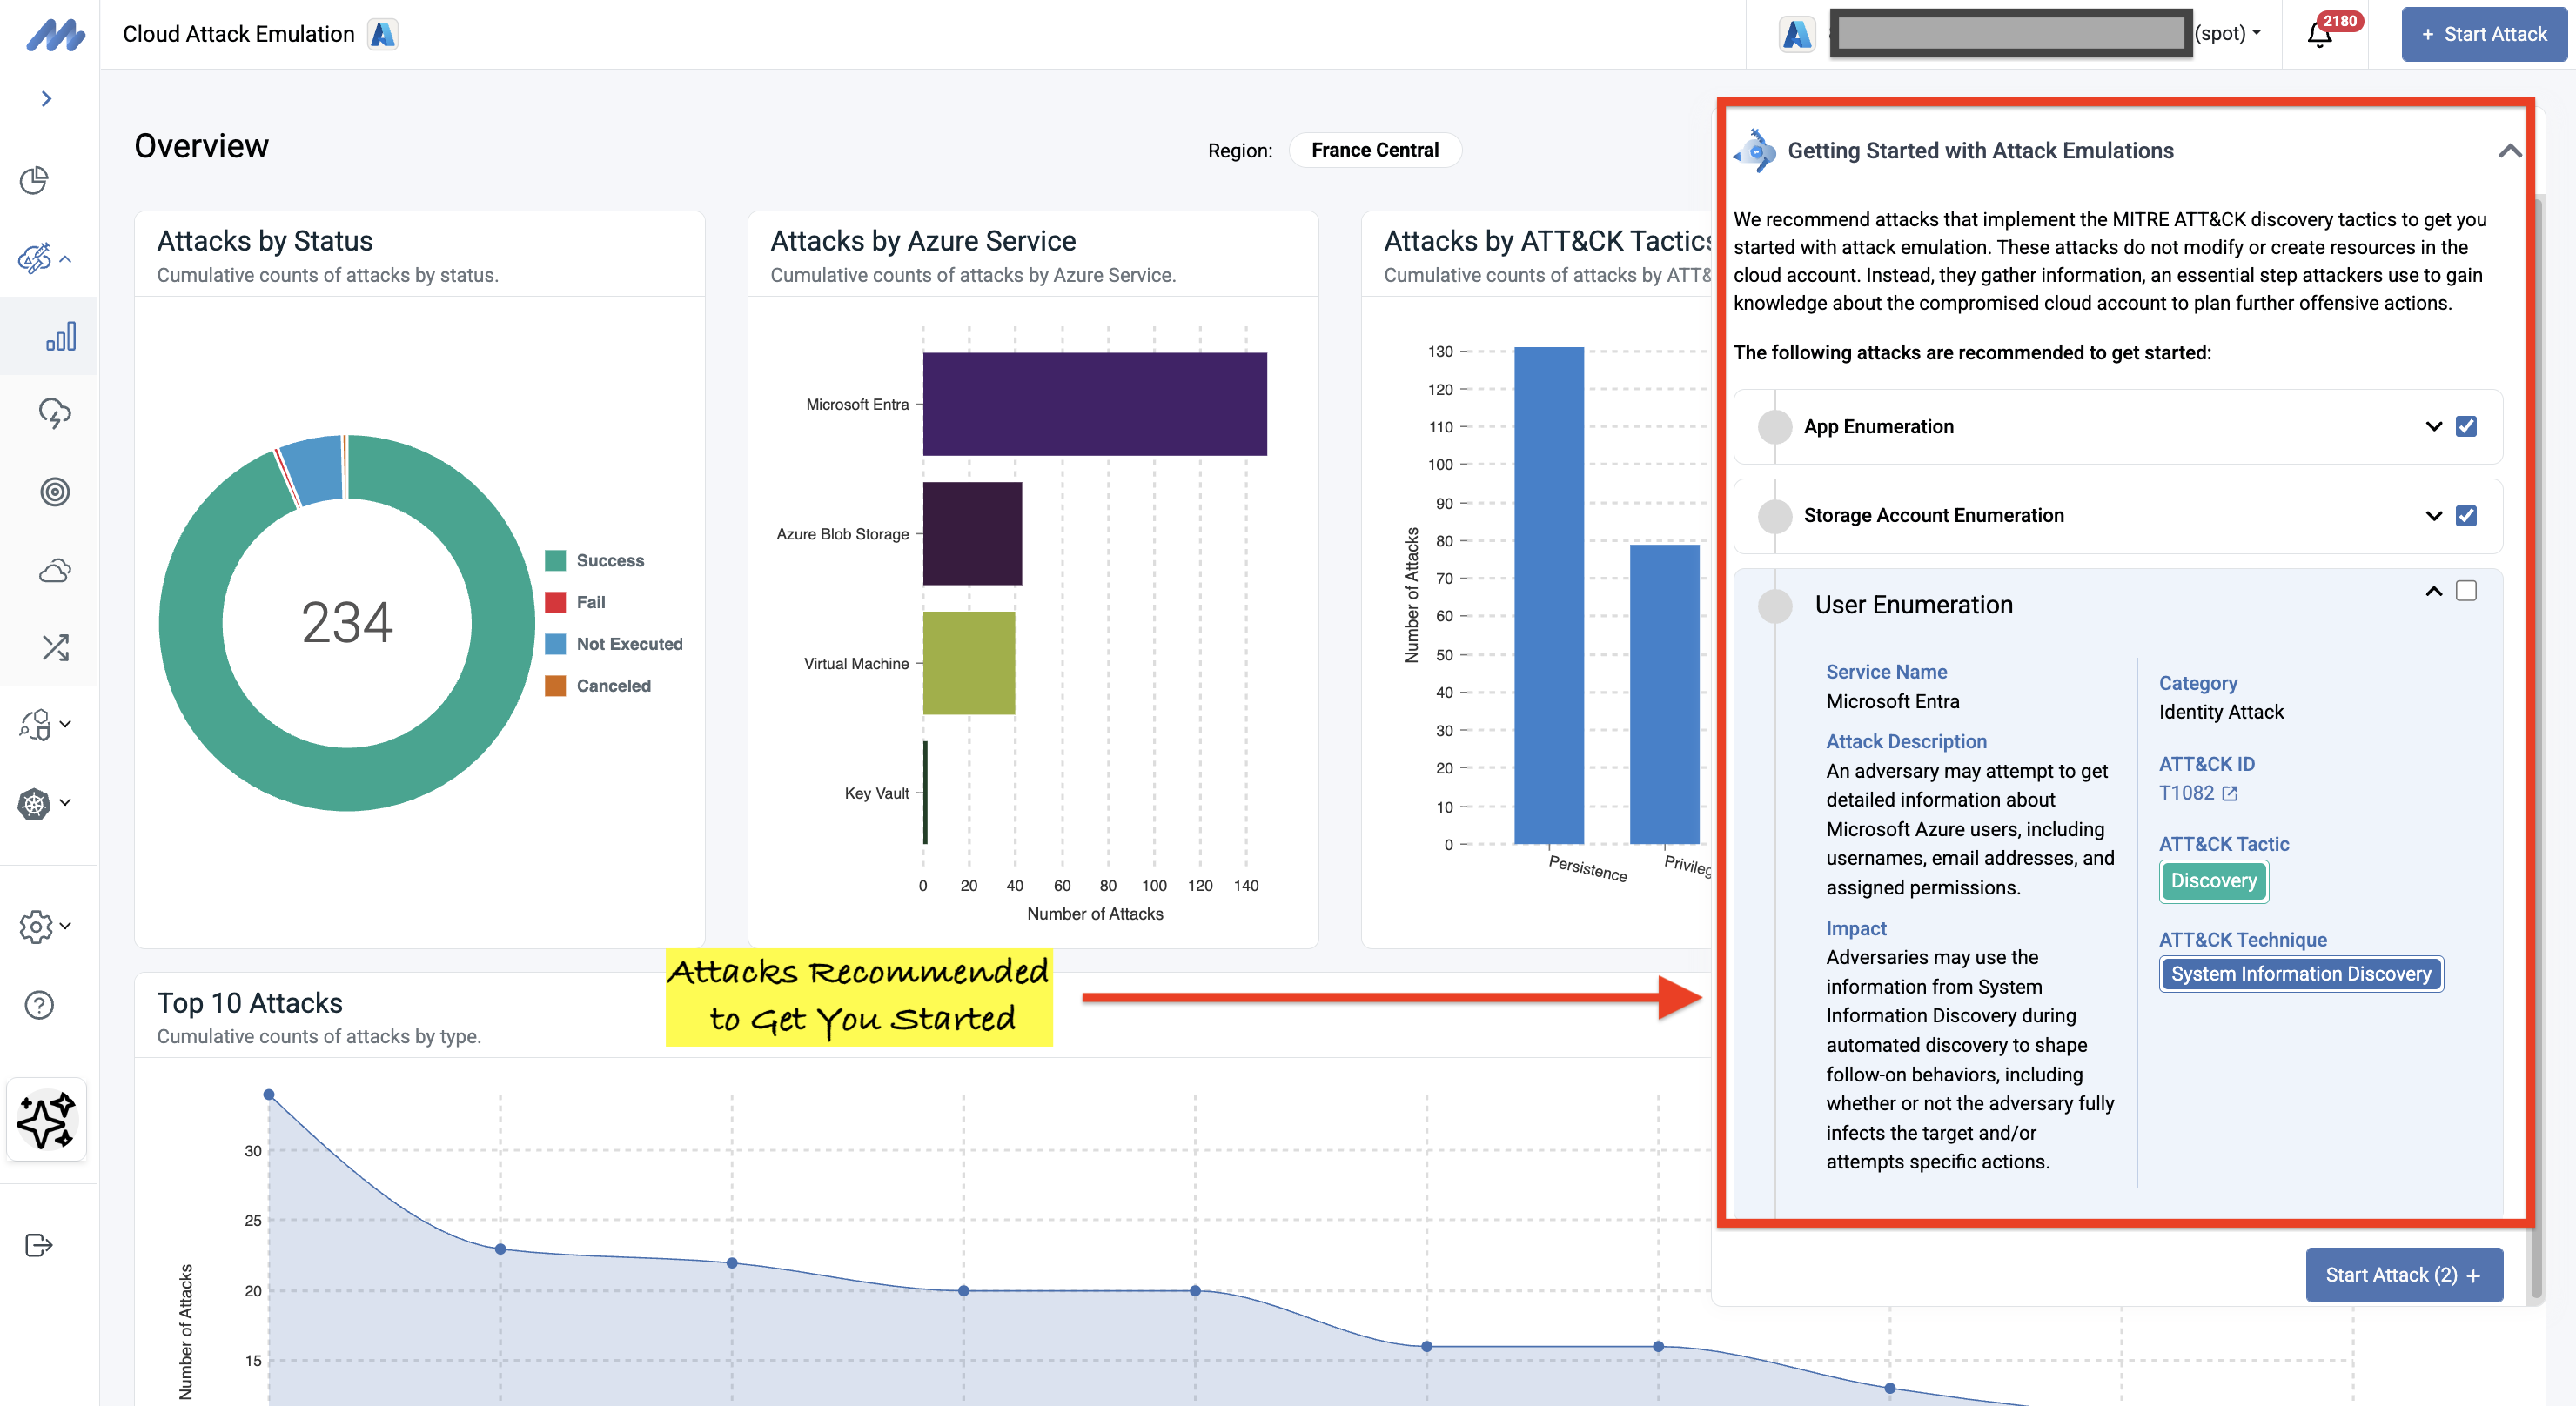Uncheck the App Enumeration checkbox
Screen dimensions: 2576x1406
pyautogui.click(x=2466, y=427)
